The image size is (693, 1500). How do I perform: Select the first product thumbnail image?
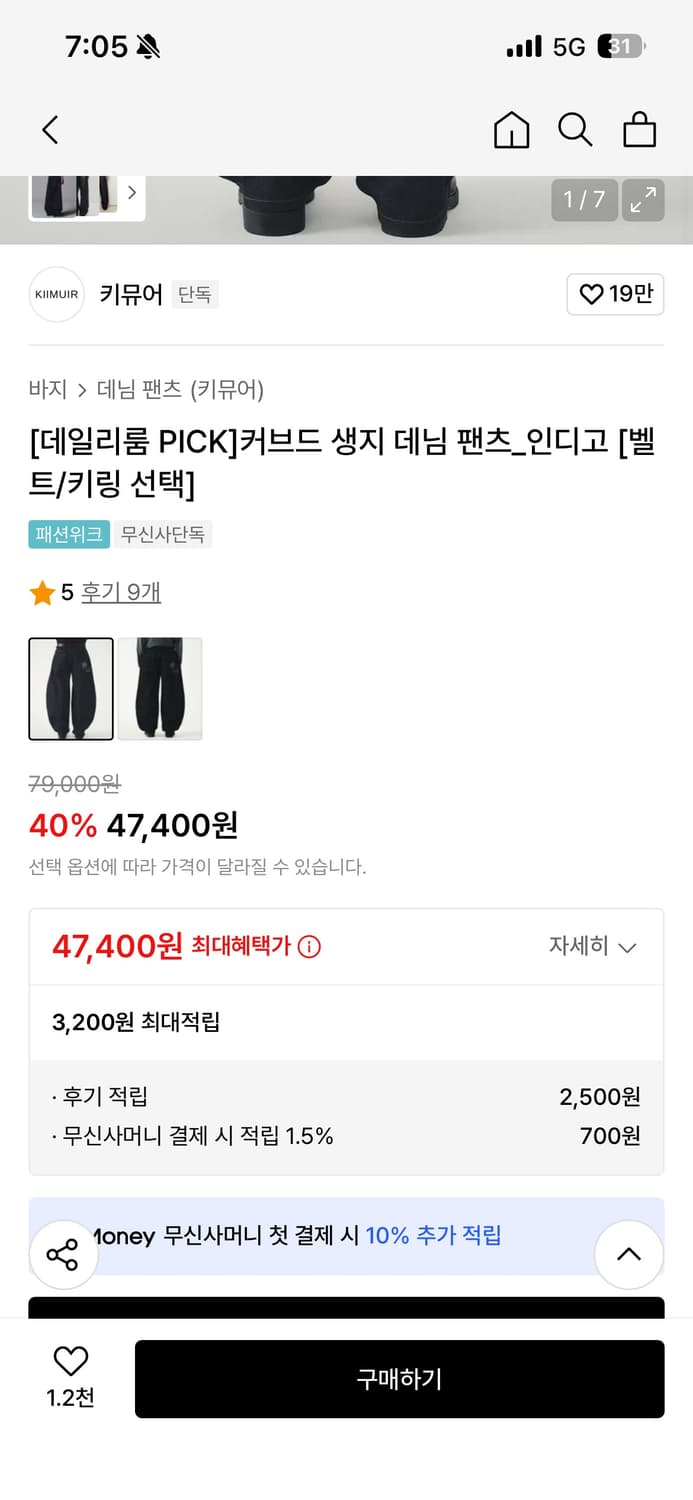pos(71,689)
